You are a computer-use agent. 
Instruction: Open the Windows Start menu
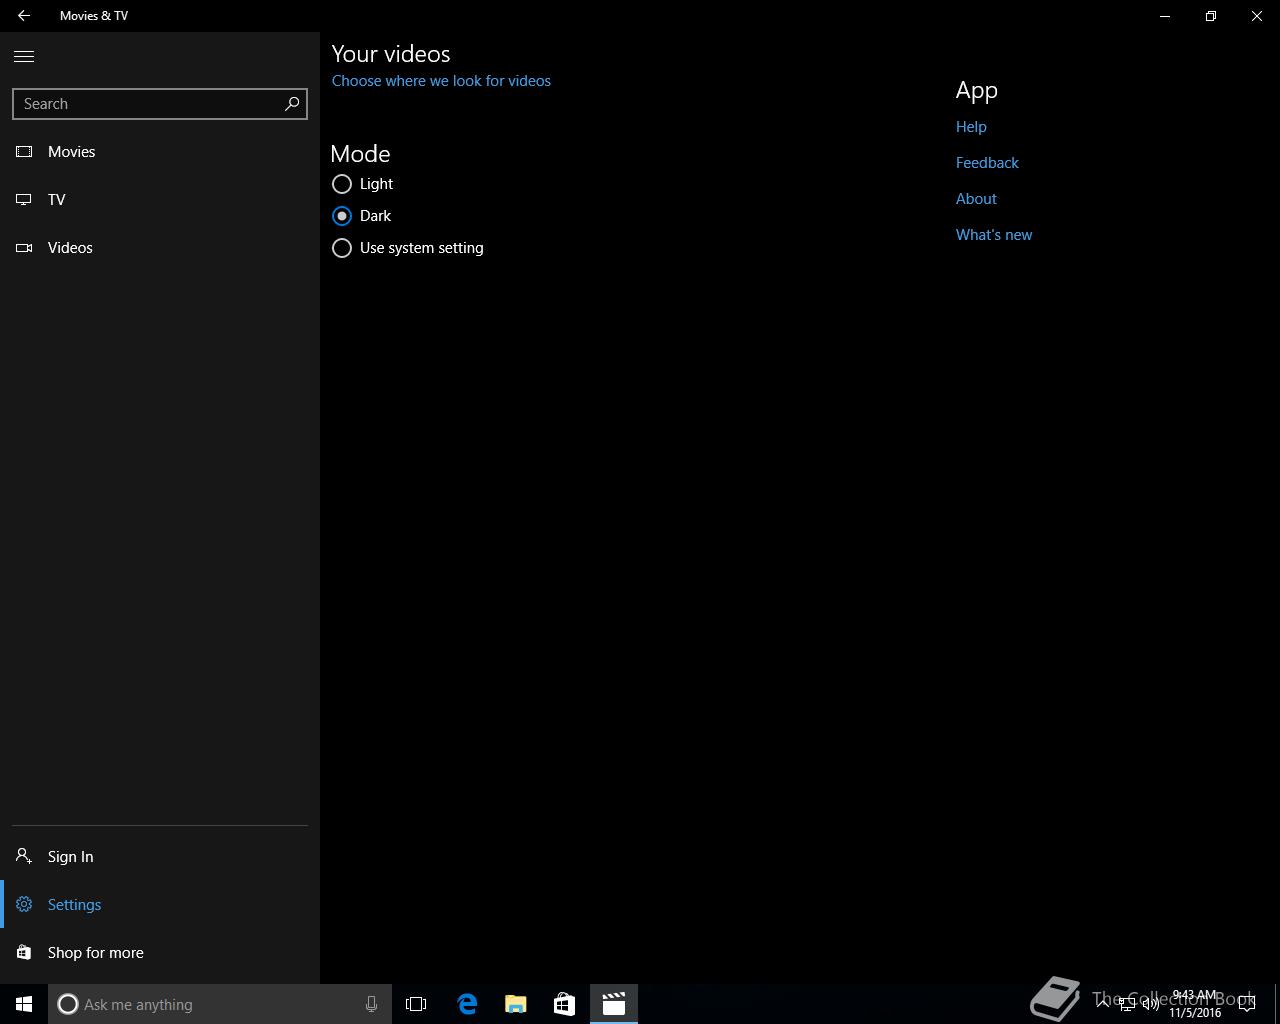24,1004
